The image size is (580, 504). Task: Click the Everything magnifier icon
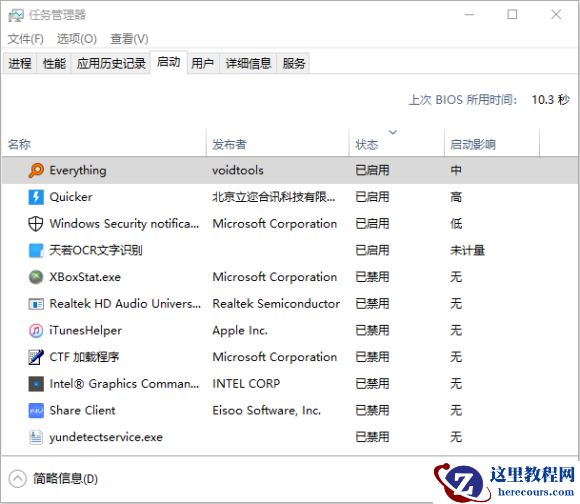coord(36,170)
